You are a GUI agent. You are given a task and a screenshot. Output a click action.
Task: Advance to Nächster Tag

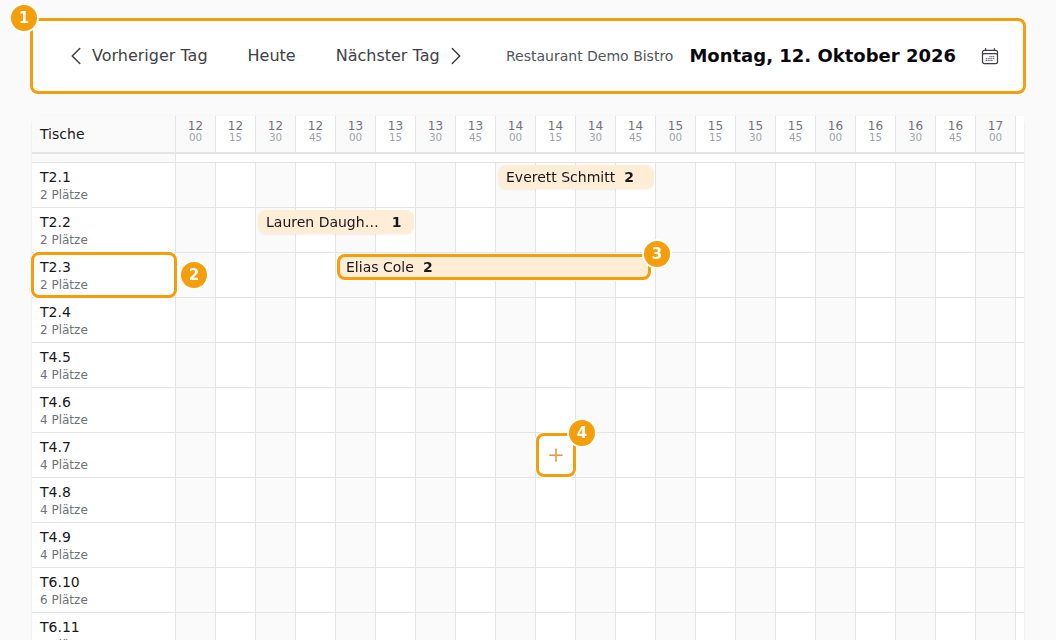tap(399, 56)
